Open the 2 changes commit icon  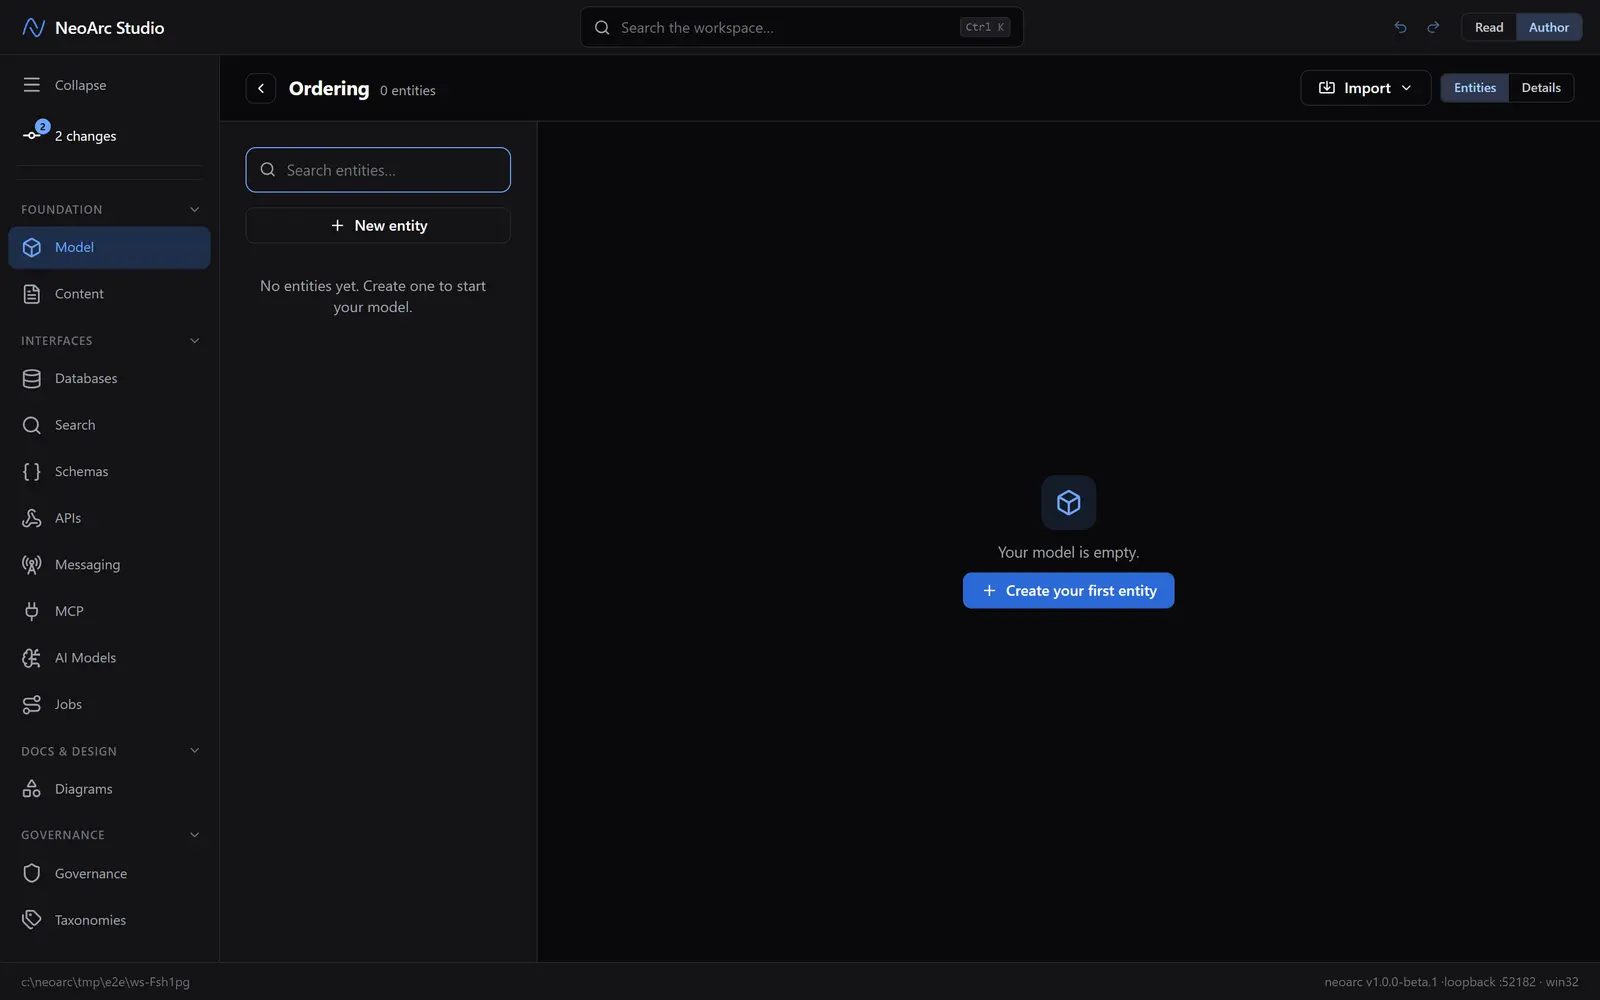(32, 135)
